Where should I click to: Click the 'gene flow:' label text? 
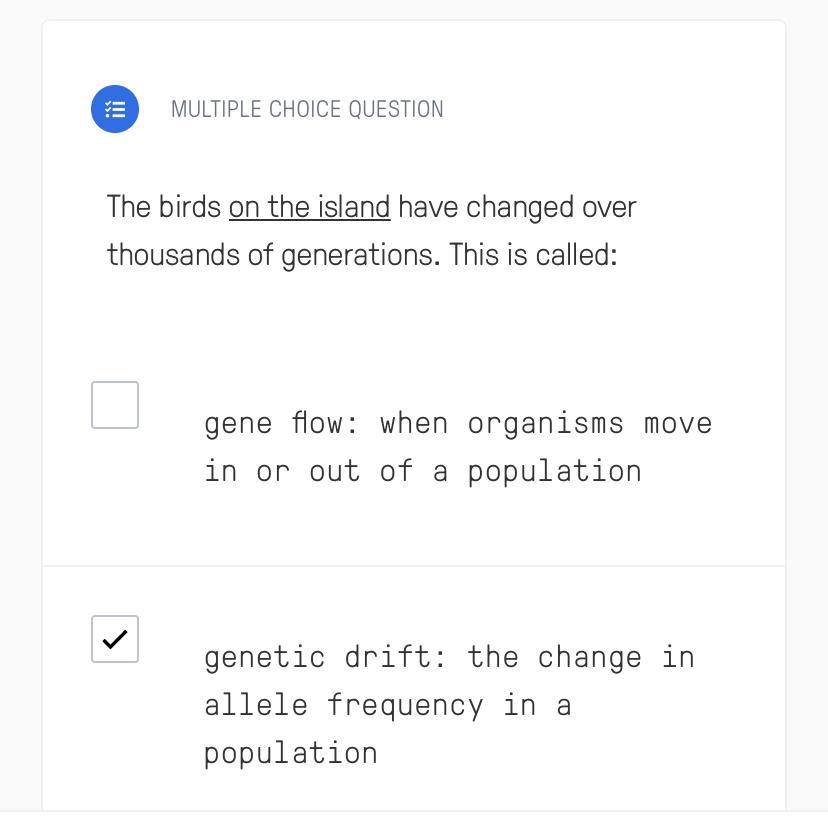[x=281, y=423]
